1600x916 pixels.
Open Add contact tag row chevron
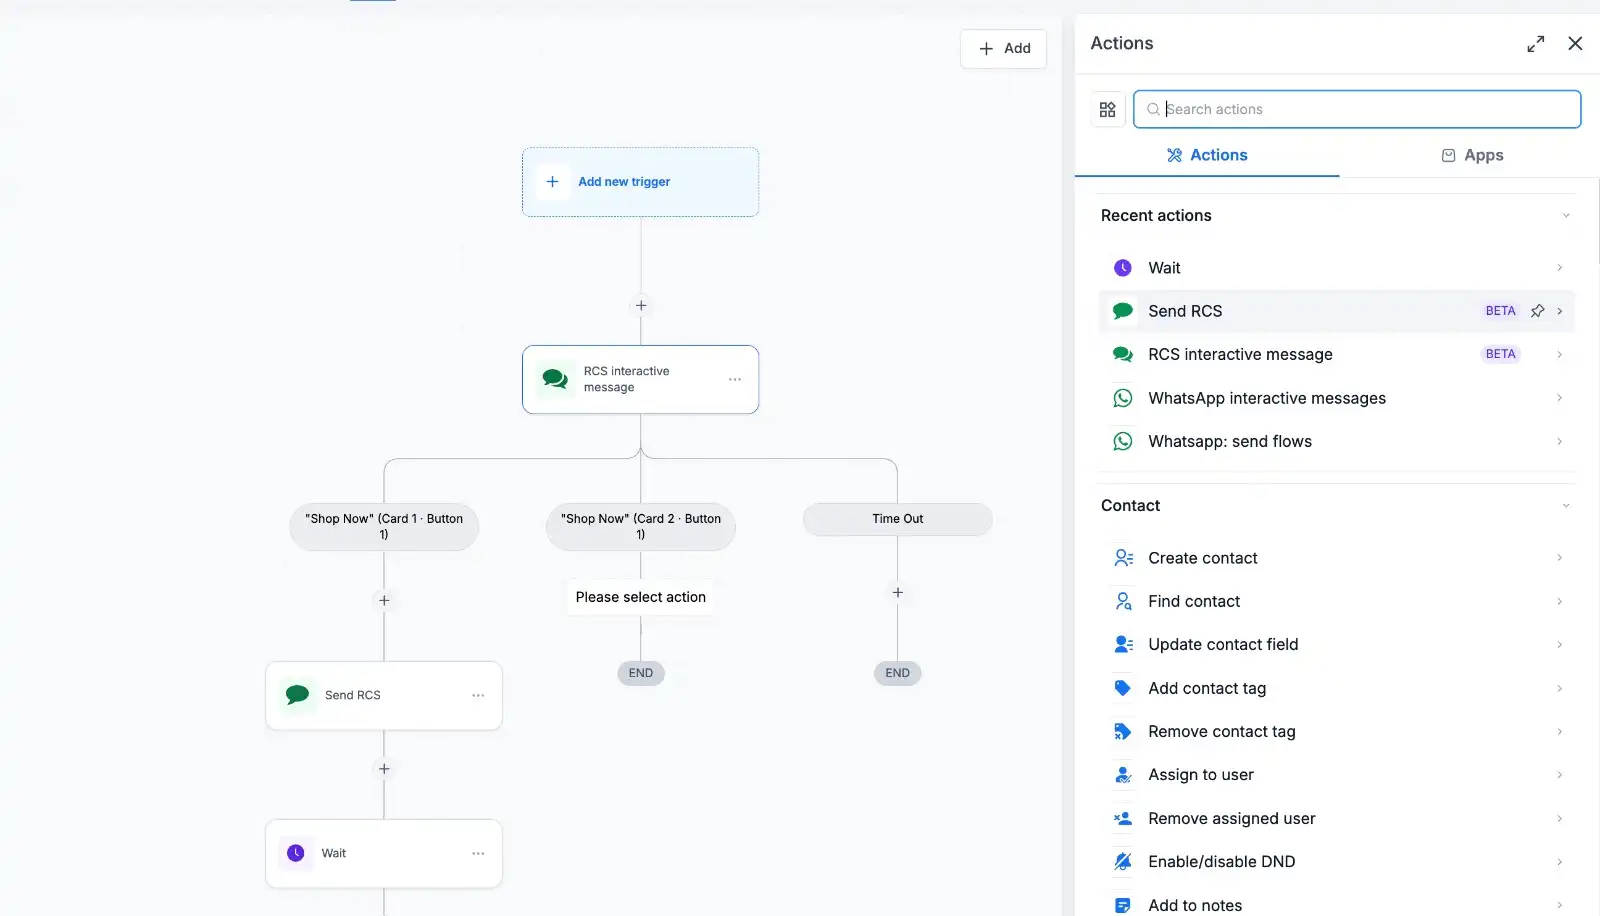pyautogui.click(x=1559, y=688)
